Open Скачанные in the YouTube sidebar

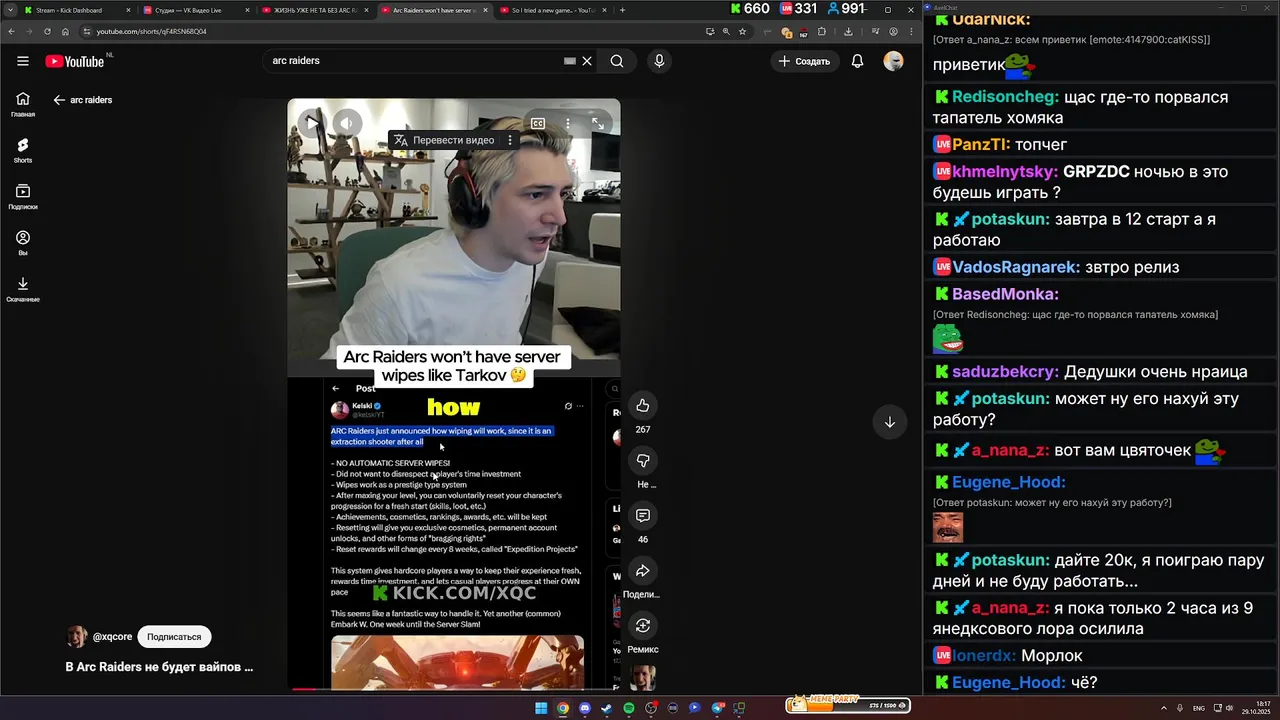pos(23,290)
